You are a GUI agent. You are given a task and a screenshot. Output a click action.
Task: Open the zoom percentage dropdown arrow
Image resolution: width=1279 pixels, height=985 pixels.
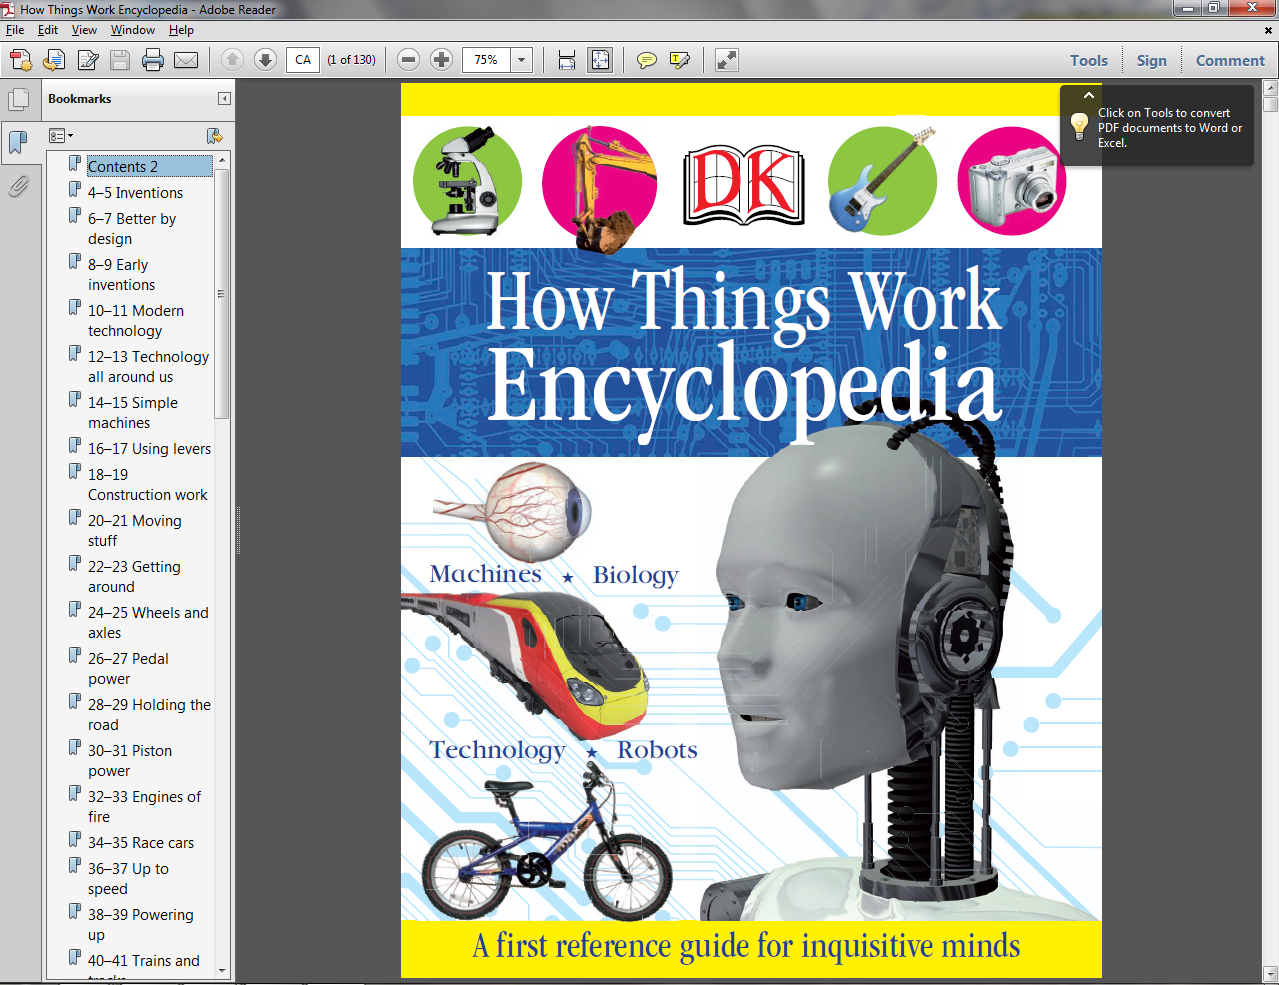521,60
